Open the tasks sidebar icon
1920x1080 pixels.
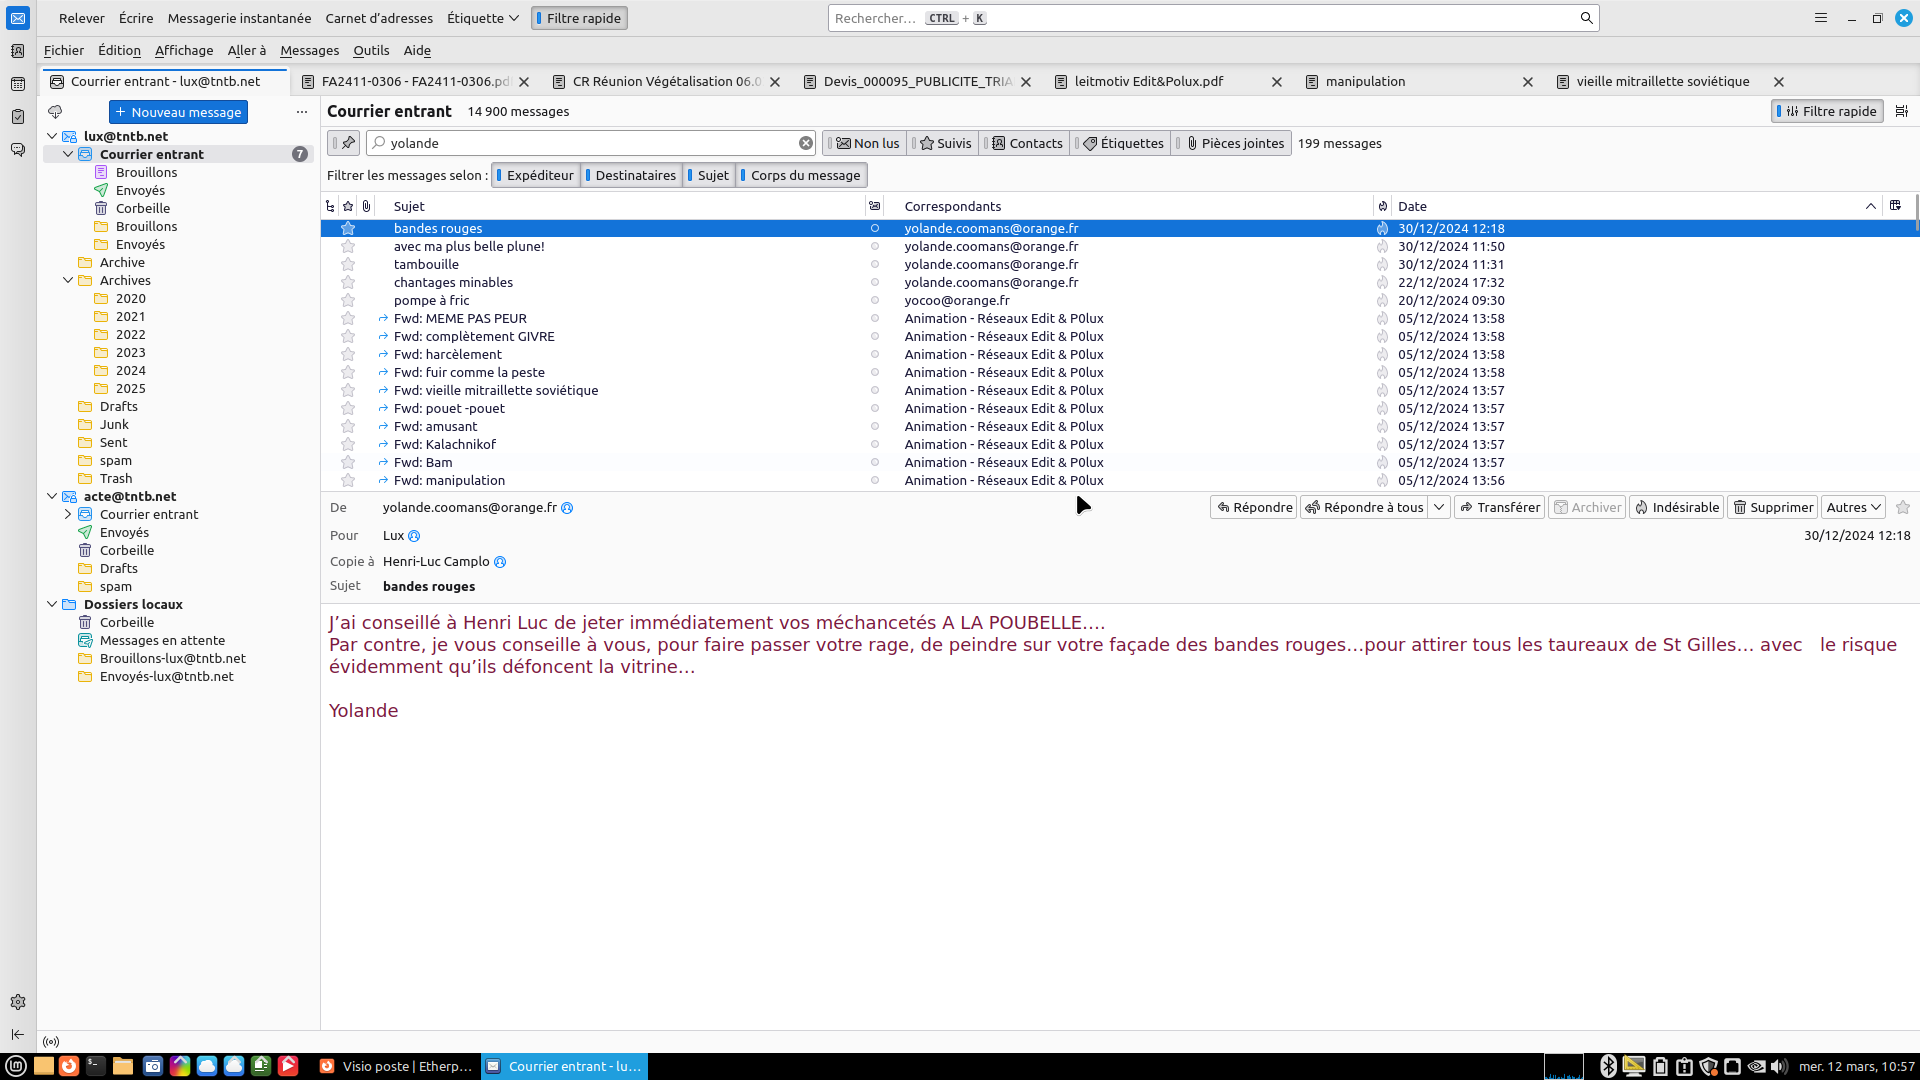pyautogui.click(x=18, y=117)
